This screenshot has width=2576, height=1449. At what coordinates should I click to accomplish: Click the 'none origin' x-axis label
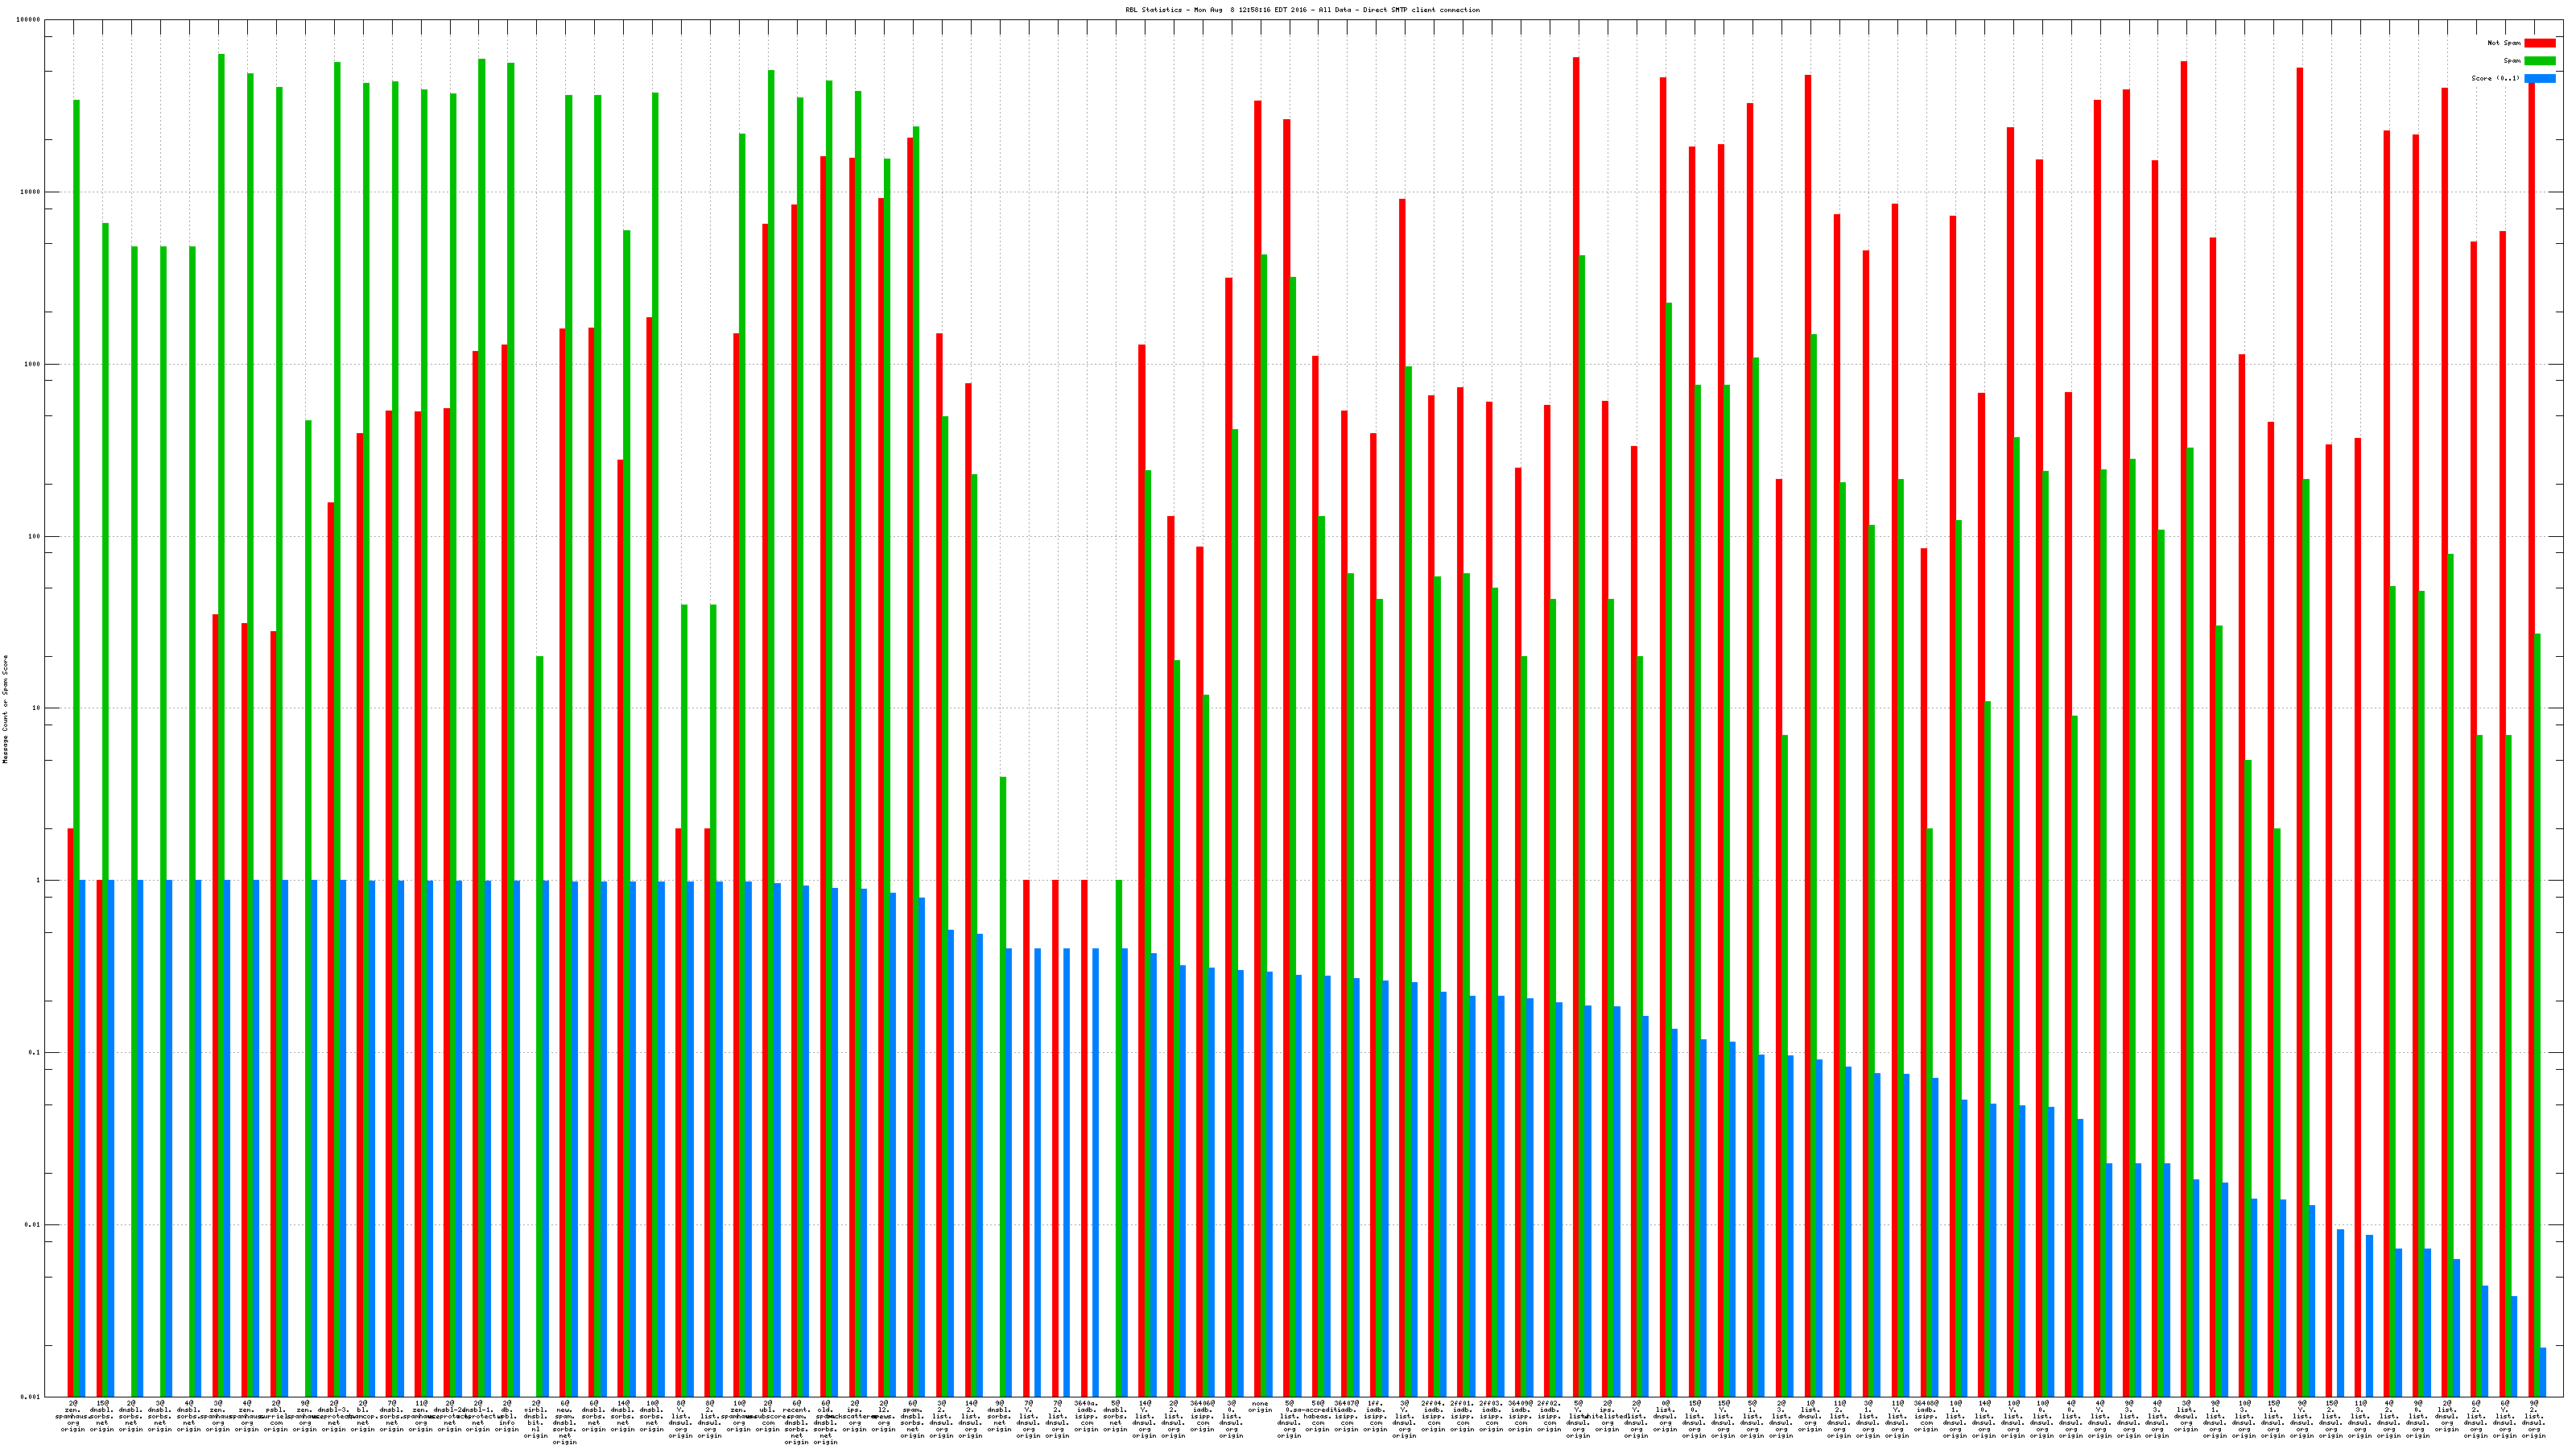[x=1260, y=1407]
